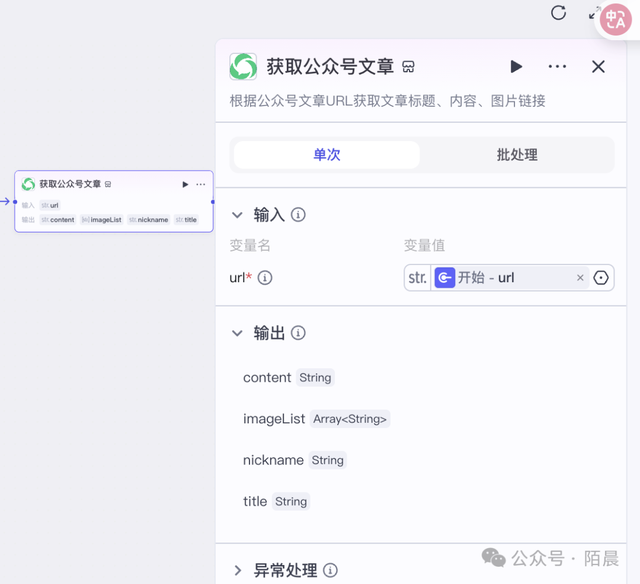The width and height of the screenshot is (640, 584).
Task: Show the info tooltip beside url
Action: [265, 278]
